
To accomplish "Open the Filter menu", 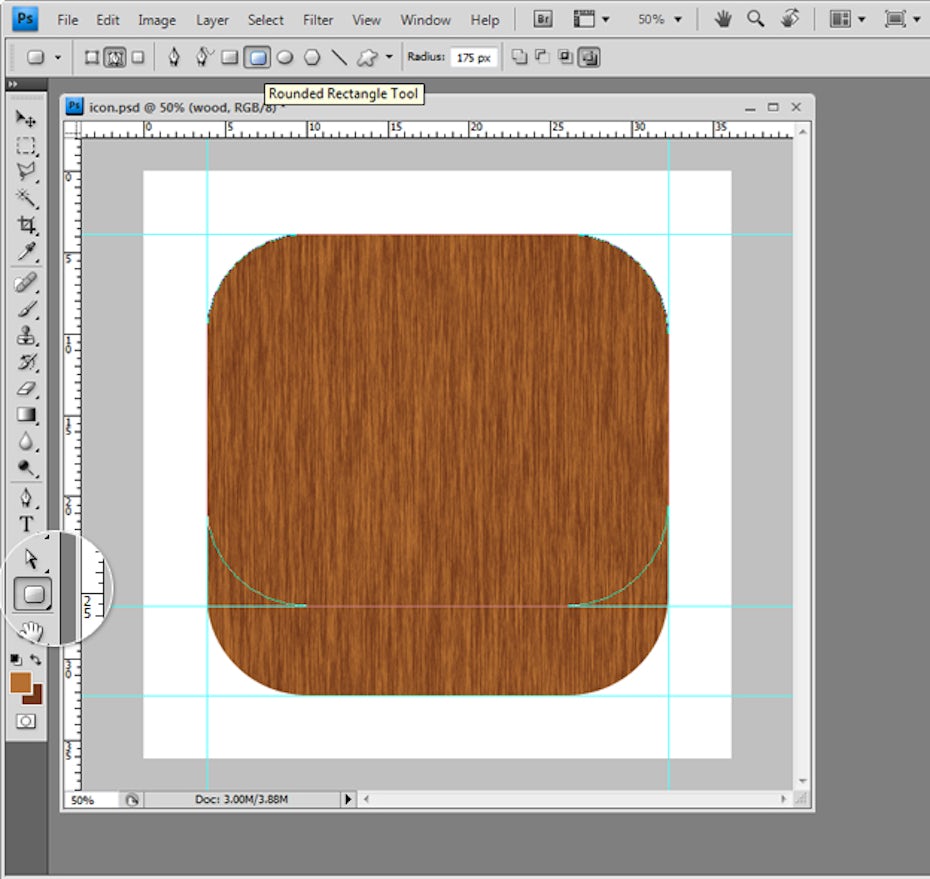I will tap(318, 20).
